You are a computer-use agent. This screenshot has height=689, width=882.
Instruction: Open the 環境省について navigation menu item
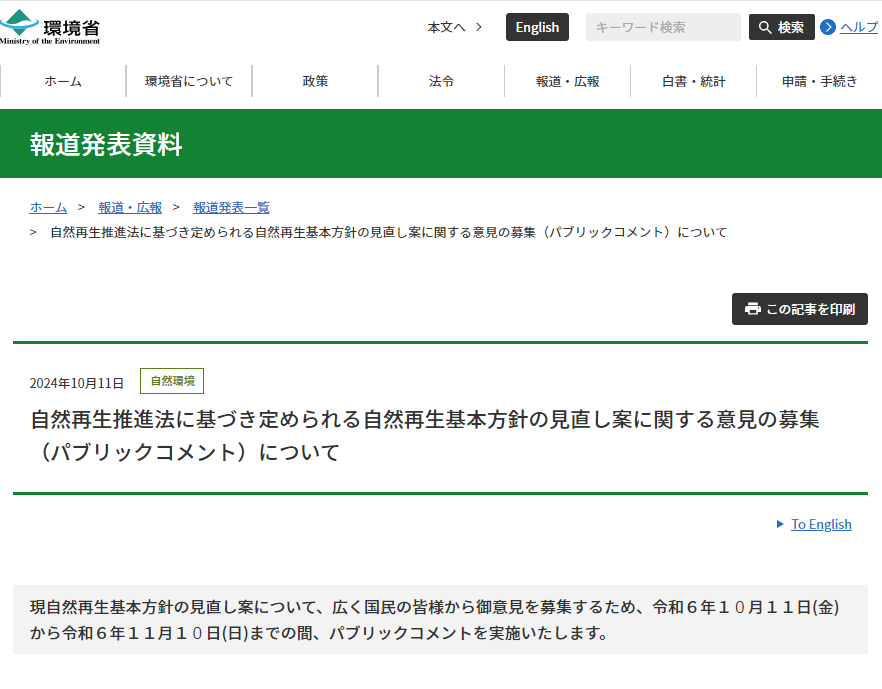(x=188, y=81)
